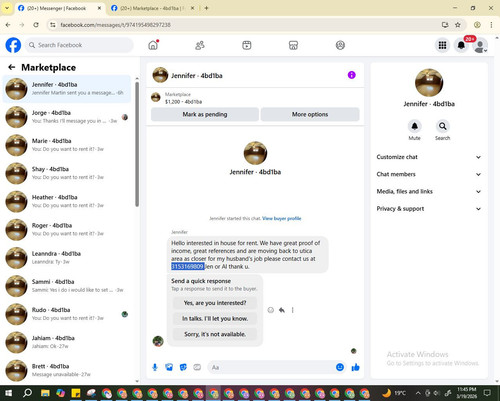Open the Heather - 4bd1ba conversation
This screenshot has width=500, height=401.
point(67,202)
